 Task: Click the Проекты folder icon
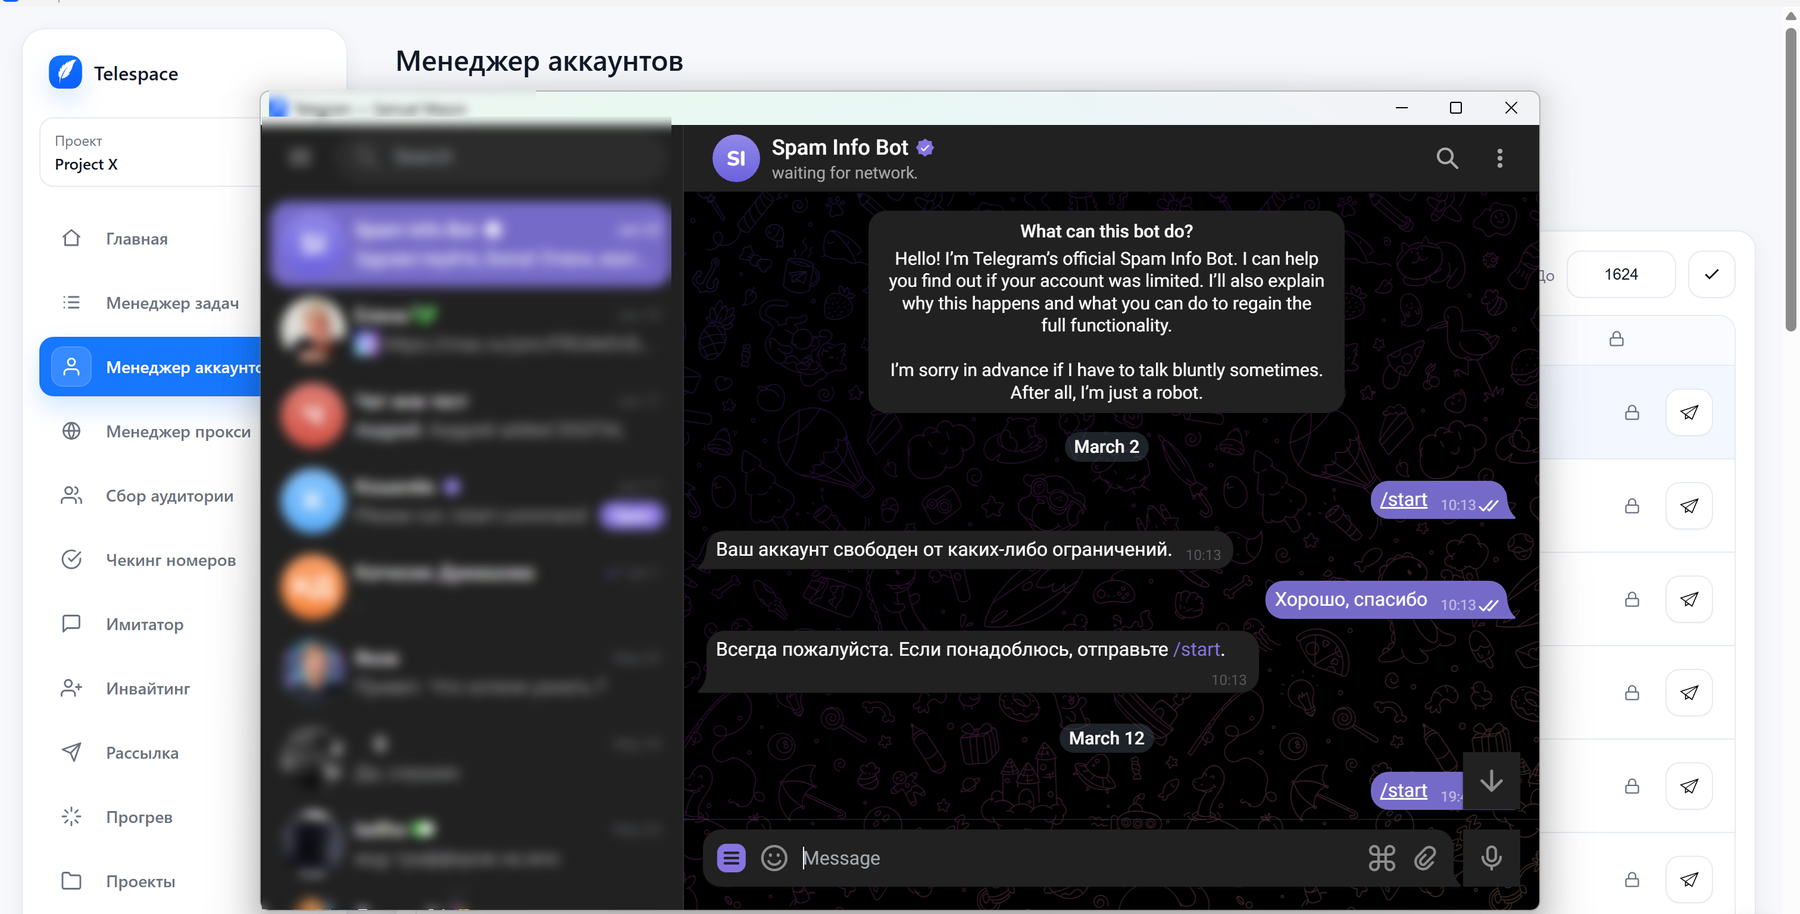(71, 881)
